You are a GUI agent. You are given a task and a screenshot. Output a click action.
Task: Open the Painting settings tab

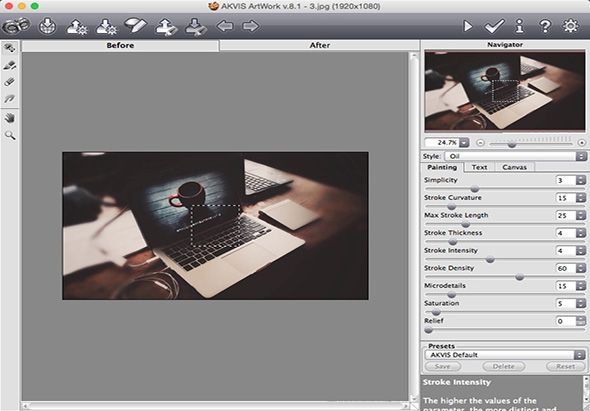(442, 167)
